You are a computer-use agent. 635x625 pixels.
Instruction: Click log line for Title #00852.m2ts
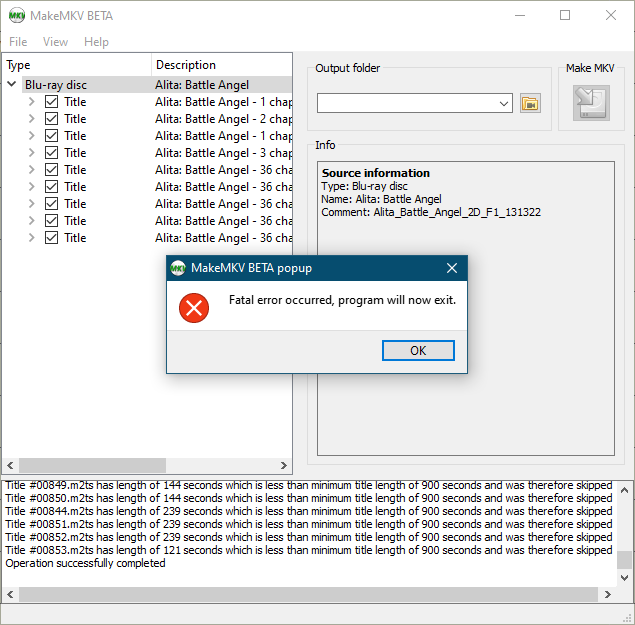click(309, 537)
